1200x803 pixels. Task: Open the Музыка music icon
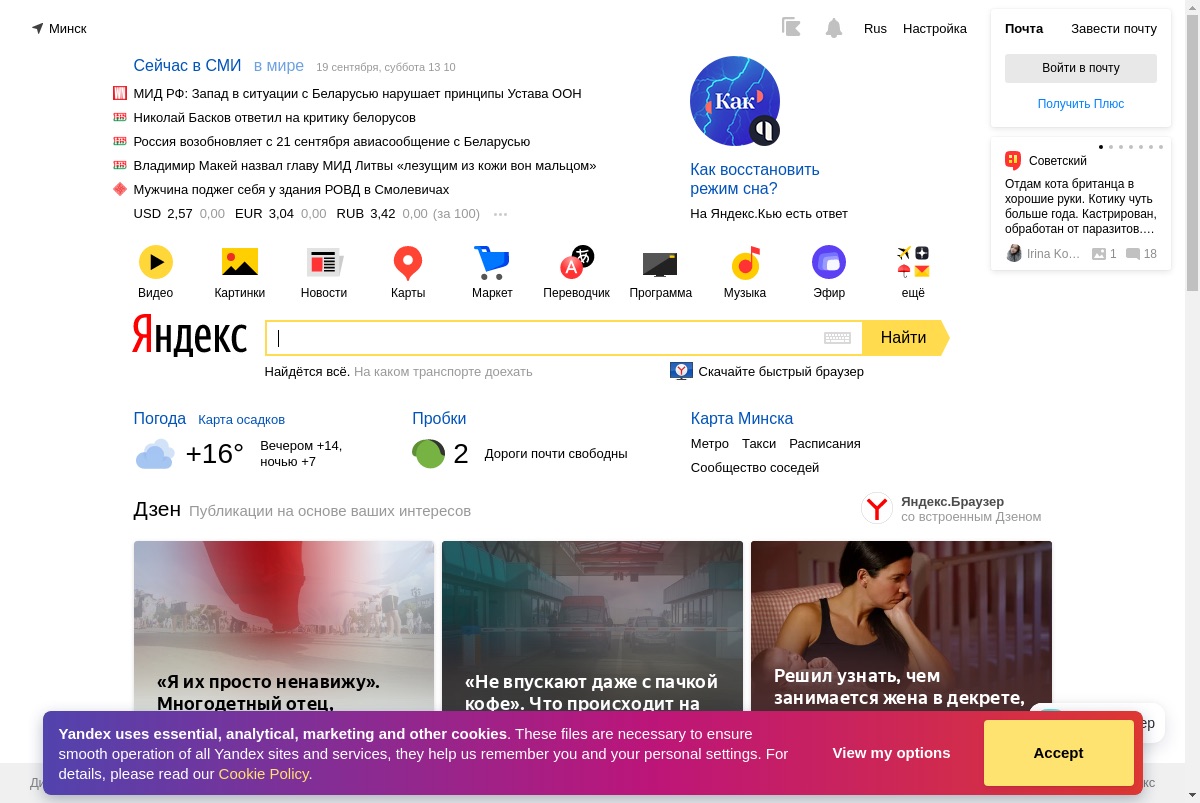pos(745,263)
